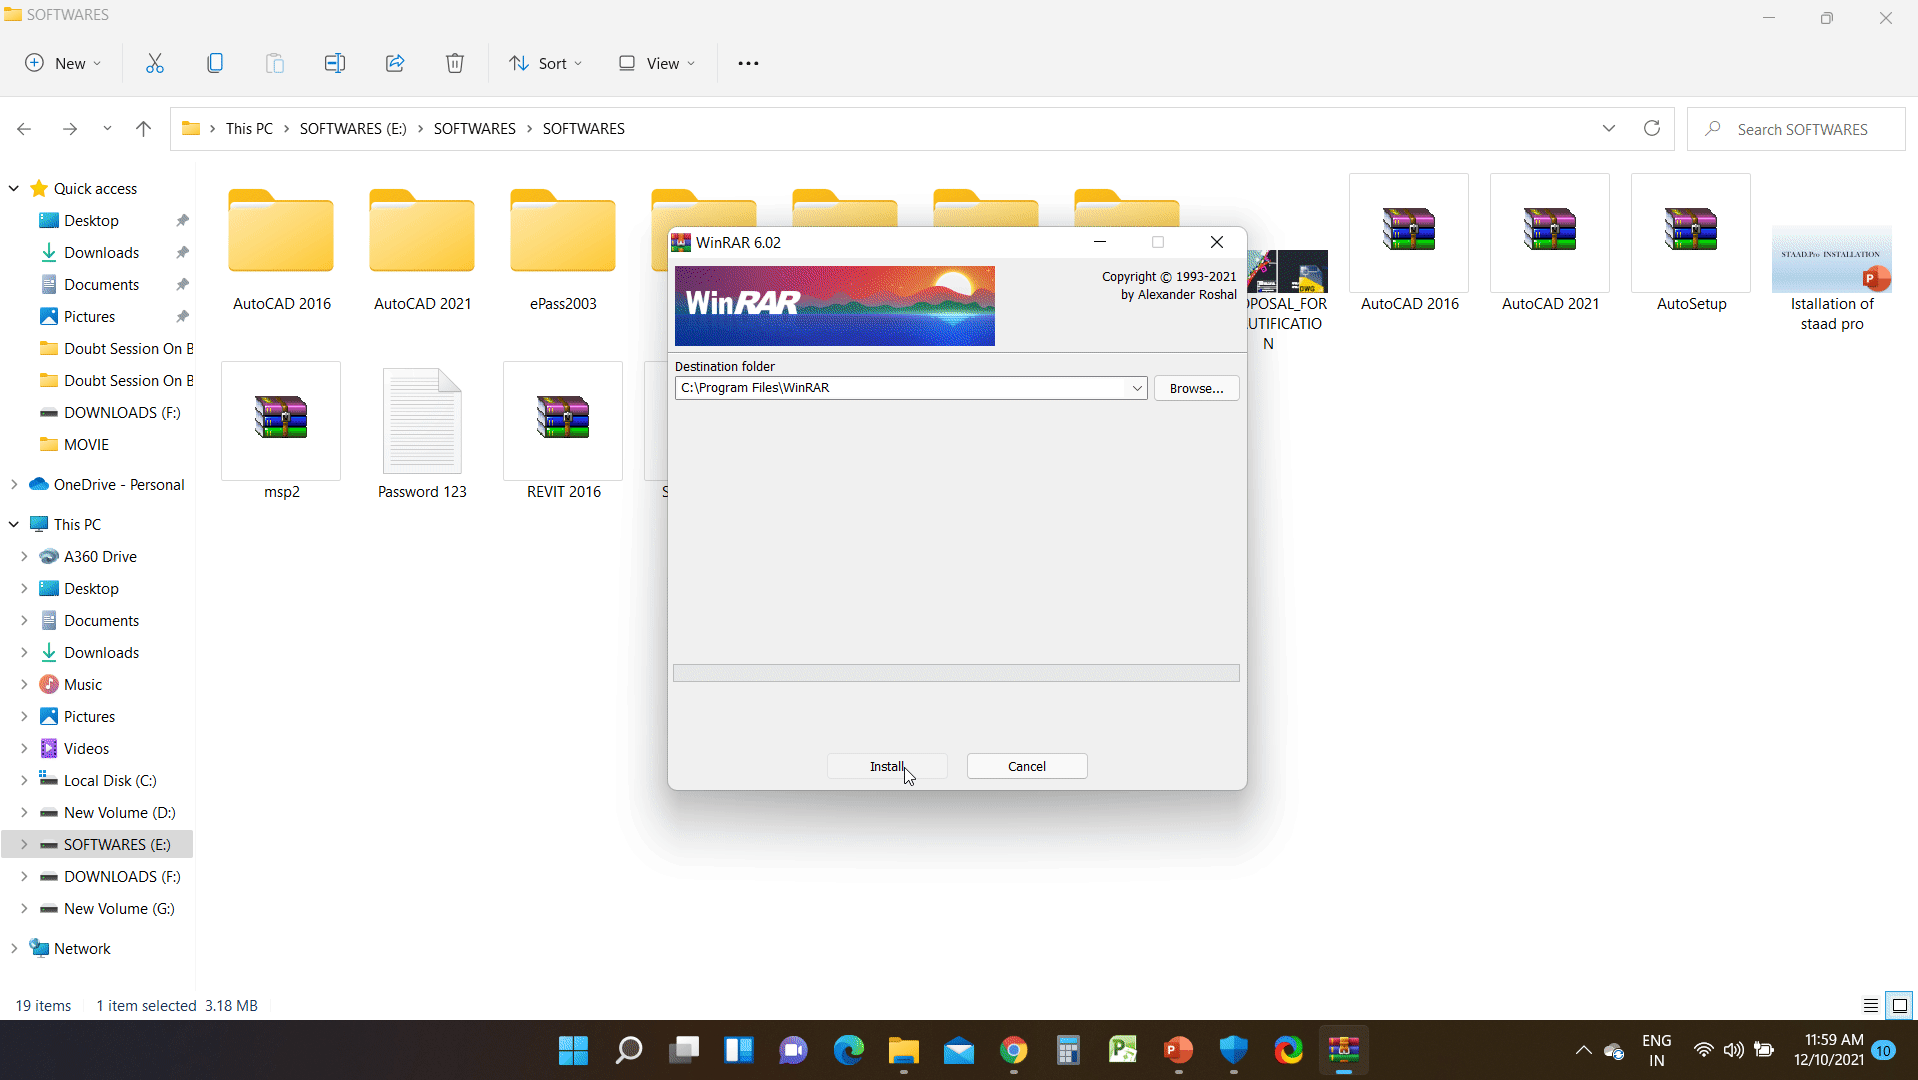1918x1080 pixels.
Task: Select A360 Drive in sidebar
Action: pos(100,556)
